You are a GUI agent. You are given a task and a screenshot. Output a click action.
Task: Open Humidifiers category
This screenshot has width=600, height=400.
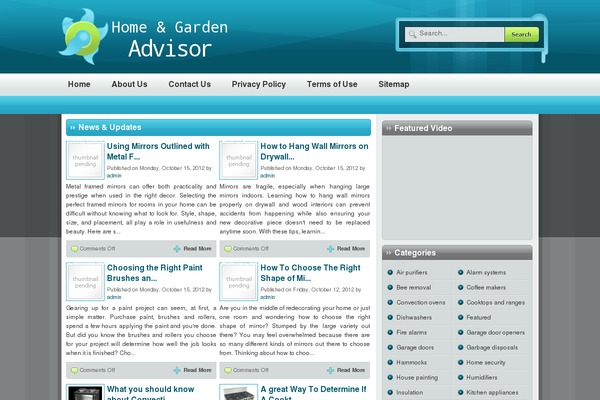[482, 377]
